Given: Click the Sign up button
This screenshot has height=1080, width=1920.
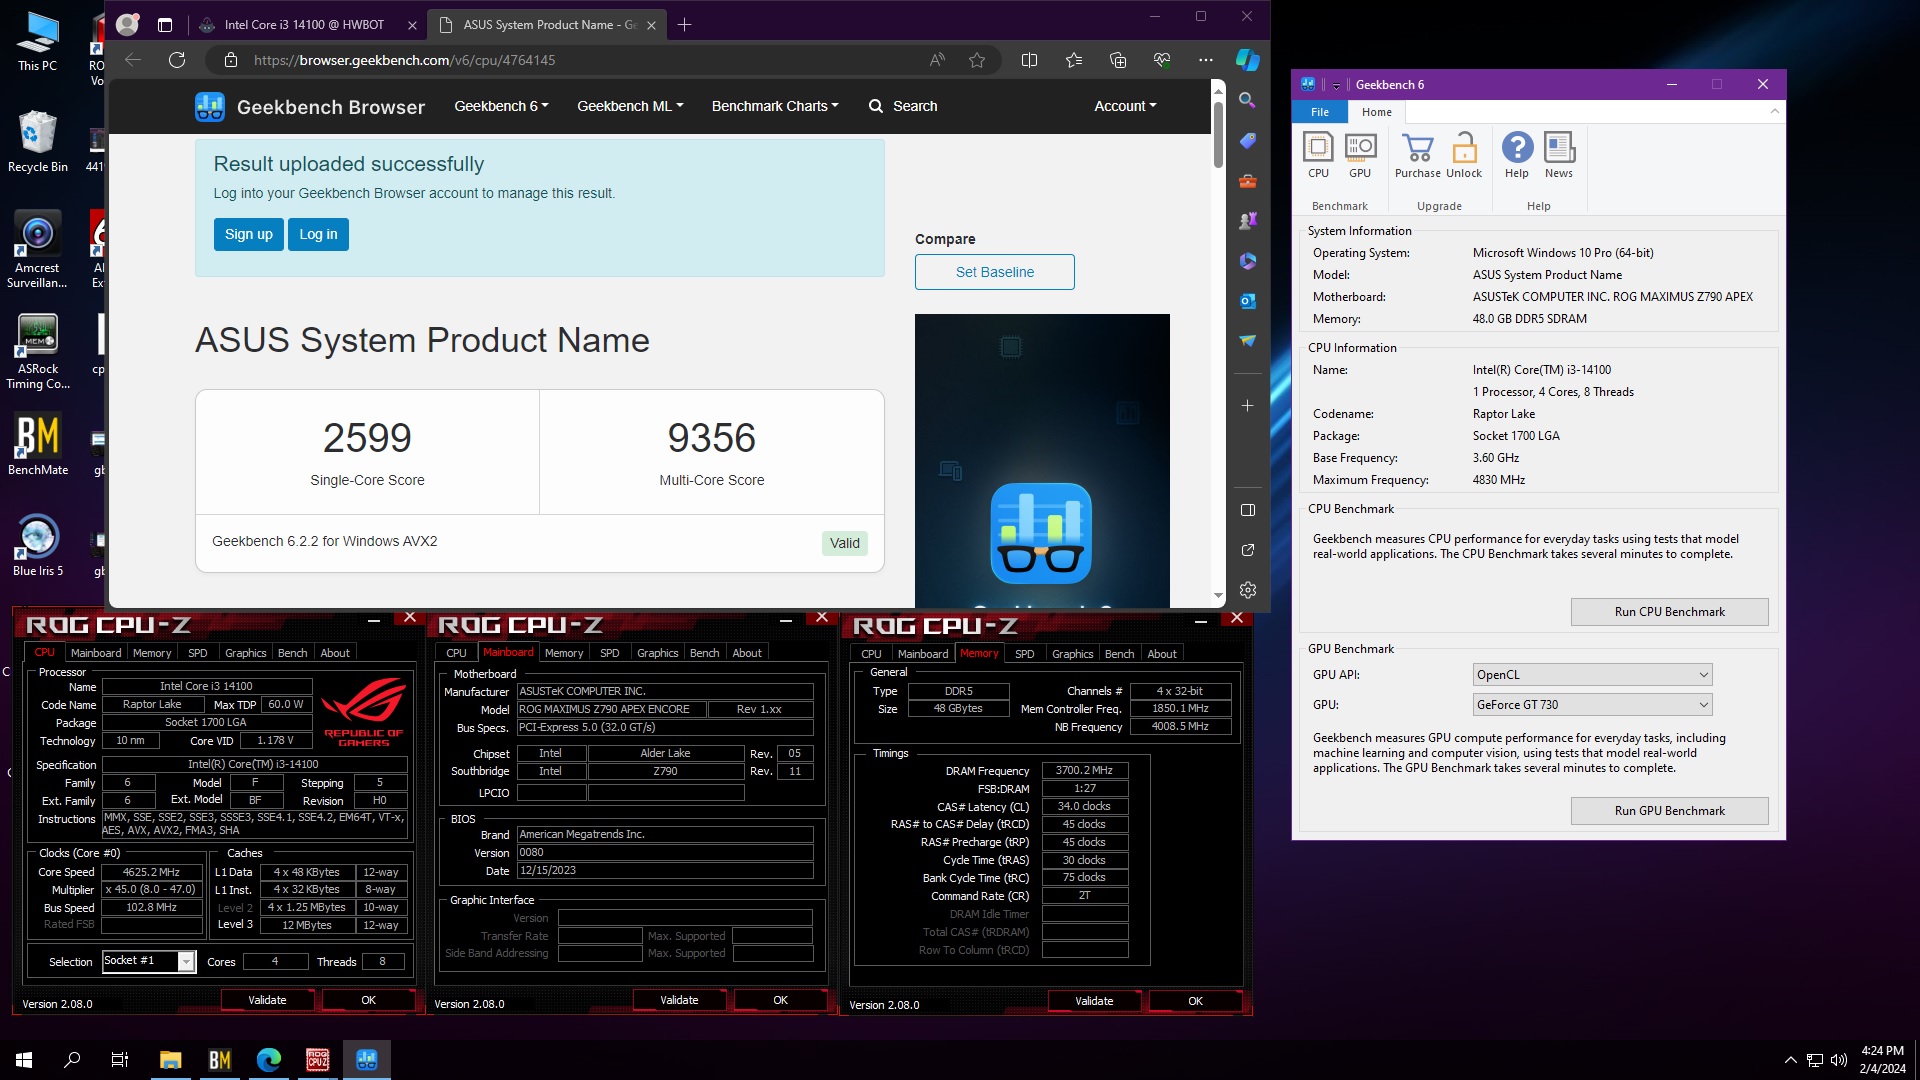Looking at the screenshot, I should pyautogui.click(x=249, y=234).
